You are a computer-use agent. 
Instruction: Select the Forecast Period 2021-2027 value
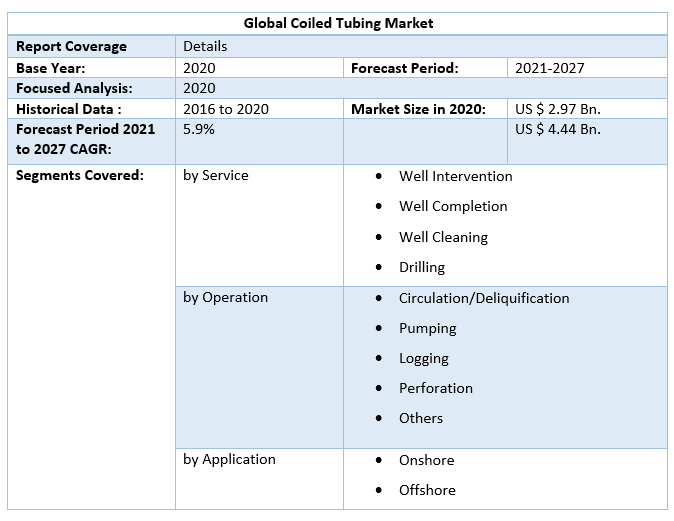point(548,68)
